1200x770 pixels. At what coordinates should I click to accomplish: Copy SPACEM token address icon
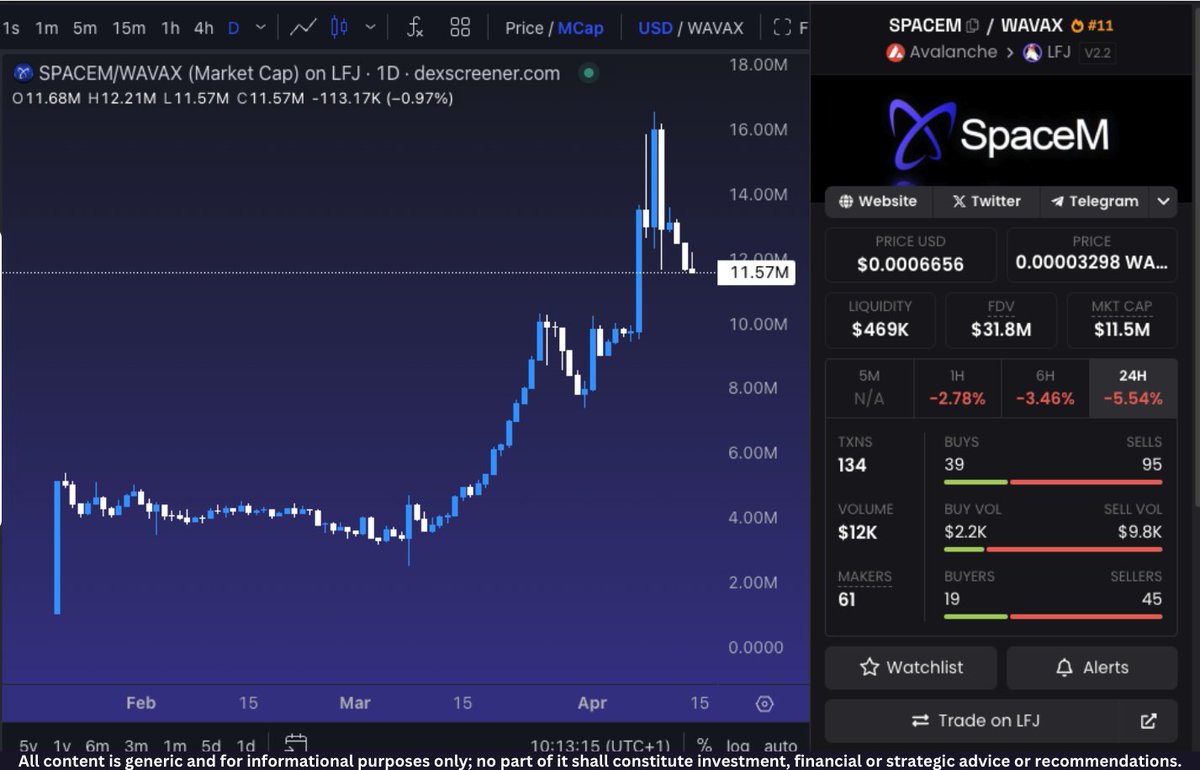pyautogui.click(x=972, y=26)
